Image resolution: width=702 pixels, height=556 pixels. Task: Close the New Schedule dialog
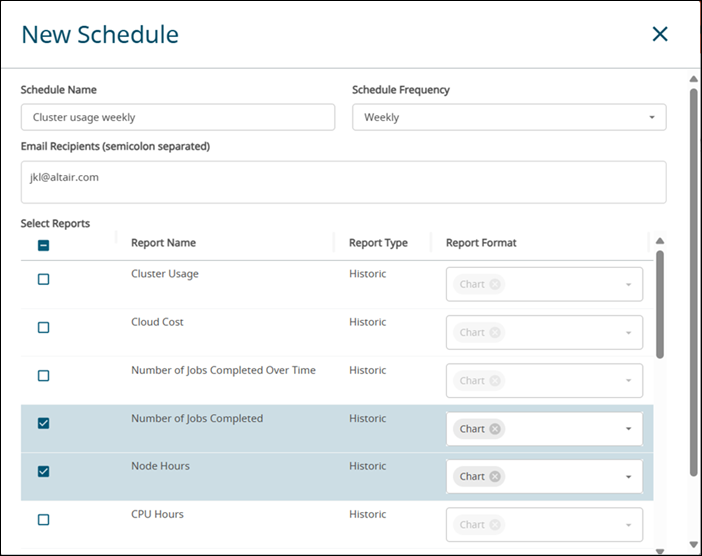pyautogui.click(x=660, y=34)
